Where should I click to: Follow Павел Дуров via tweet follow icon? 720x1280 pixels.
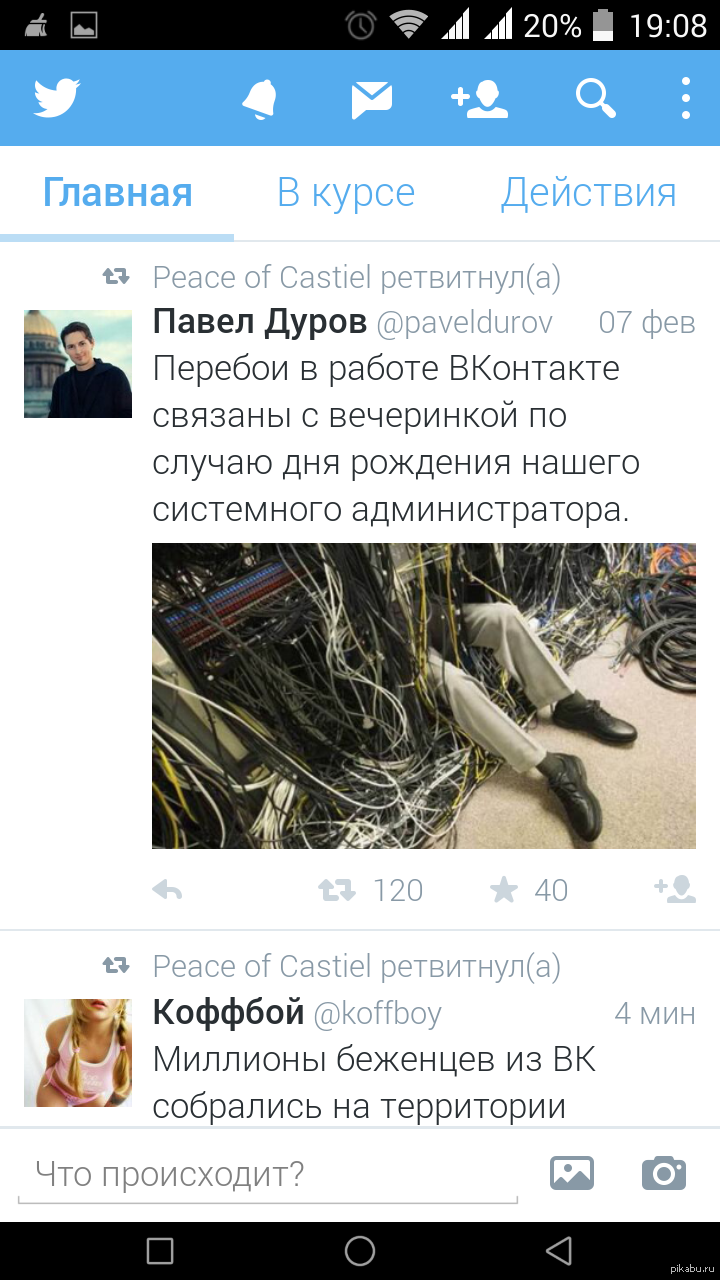(674, 889)
